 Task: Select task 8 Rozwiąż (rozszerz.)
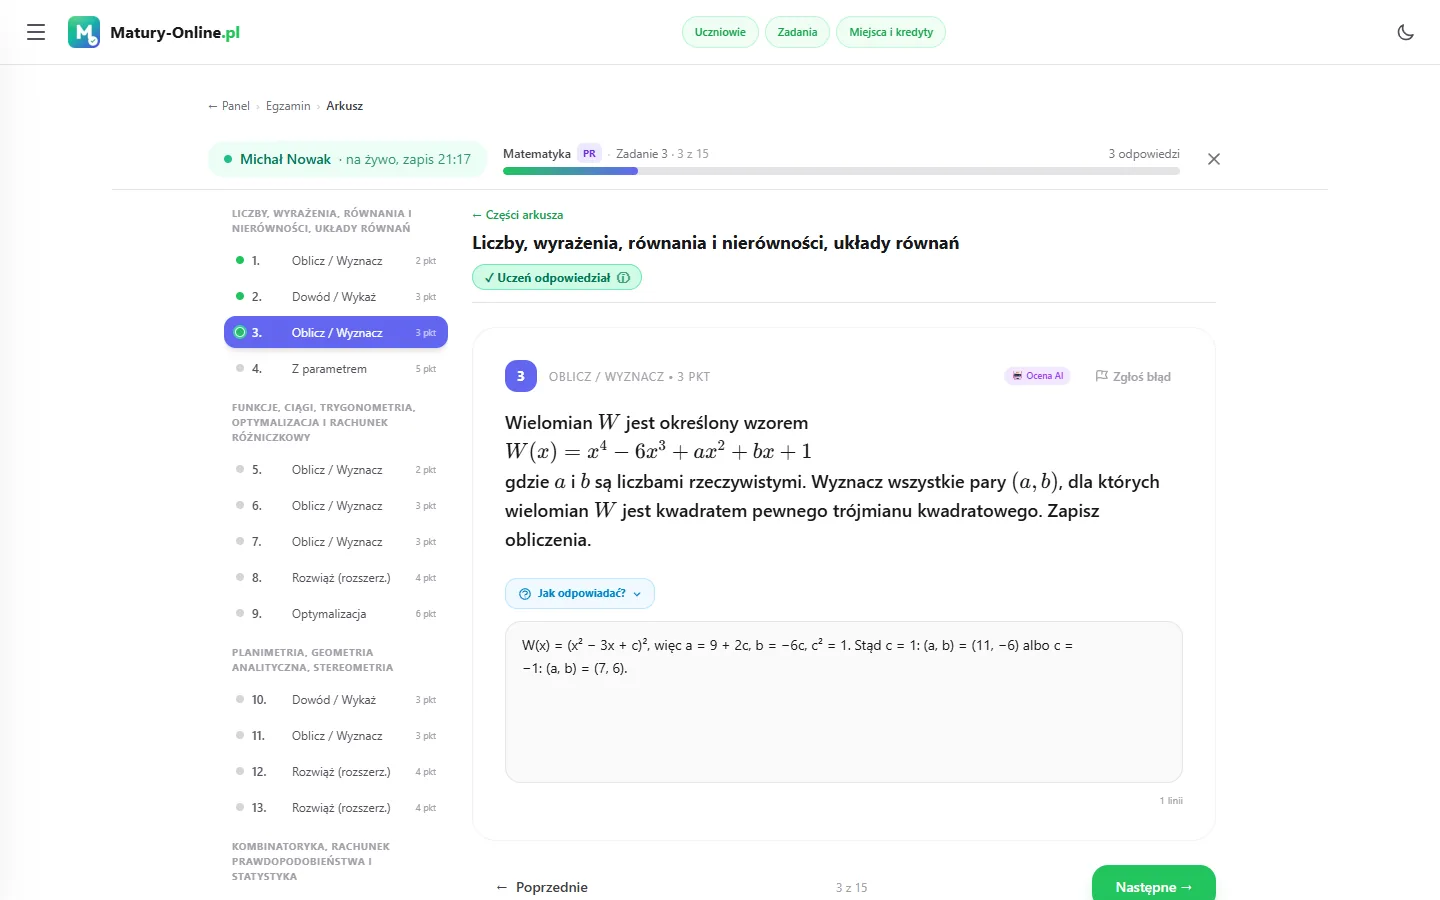pyautogui.click(x=336, y=578)
